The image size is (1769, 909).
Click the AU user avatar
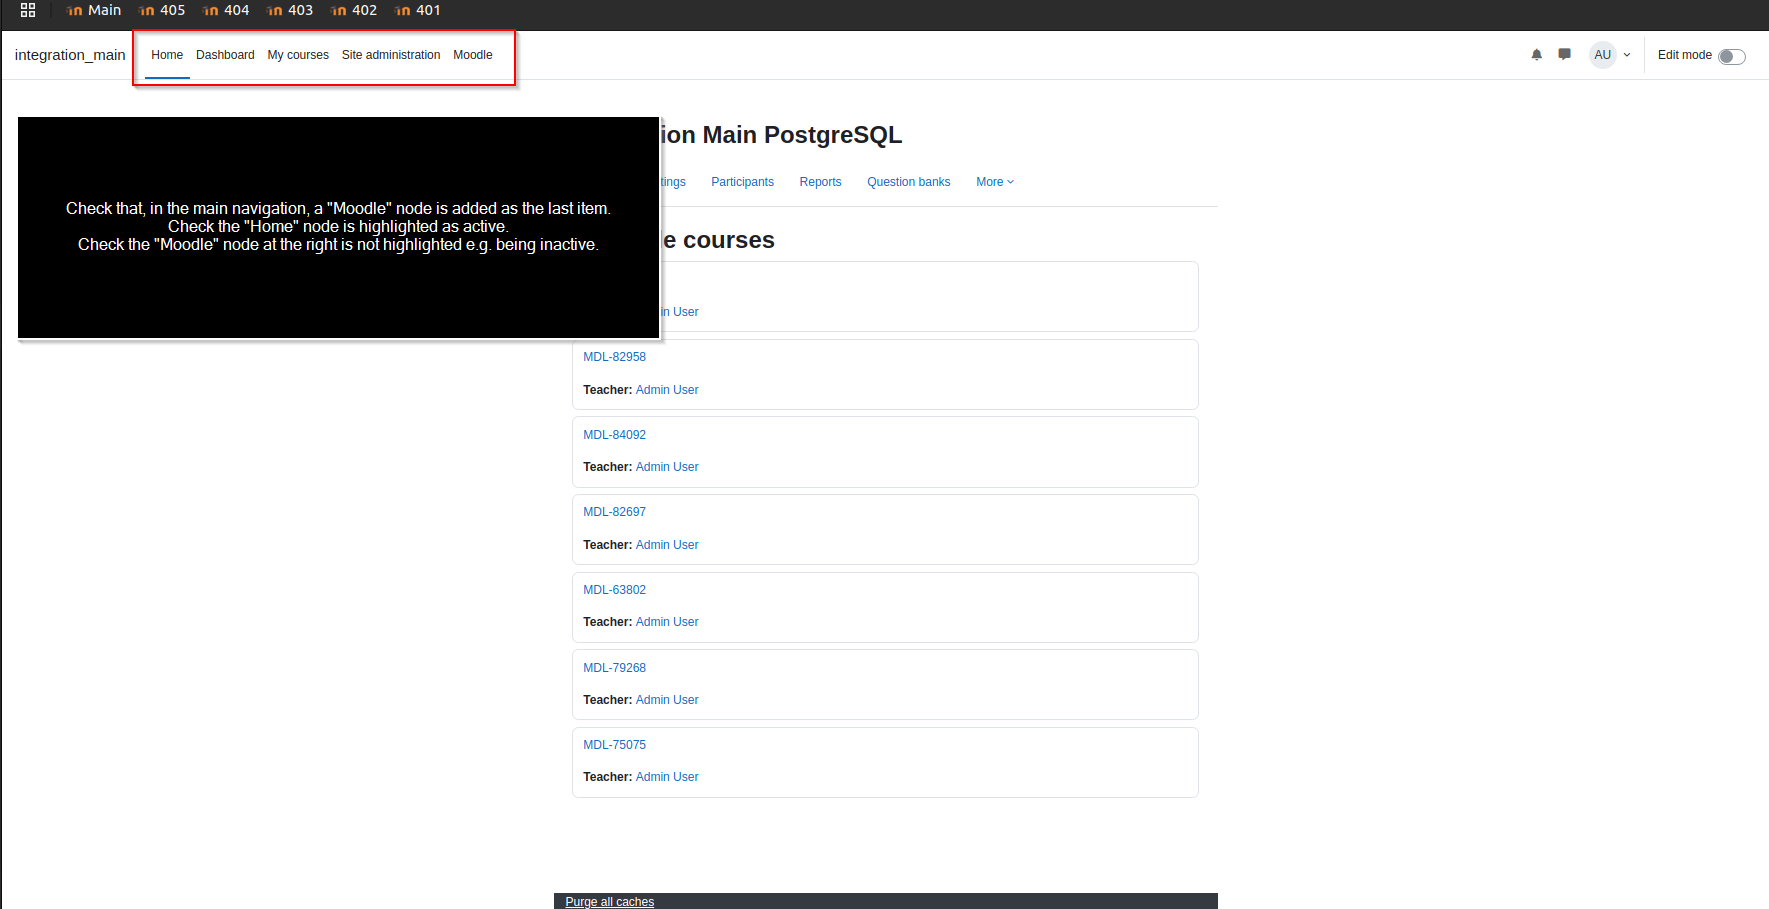click(1603, 55)
